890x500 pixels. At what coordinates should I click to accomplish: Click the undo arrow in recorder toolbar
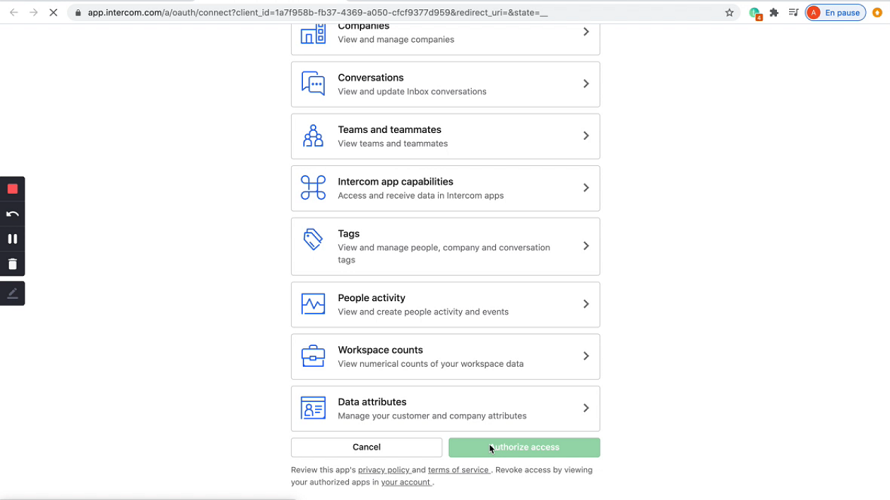[12, 214]
